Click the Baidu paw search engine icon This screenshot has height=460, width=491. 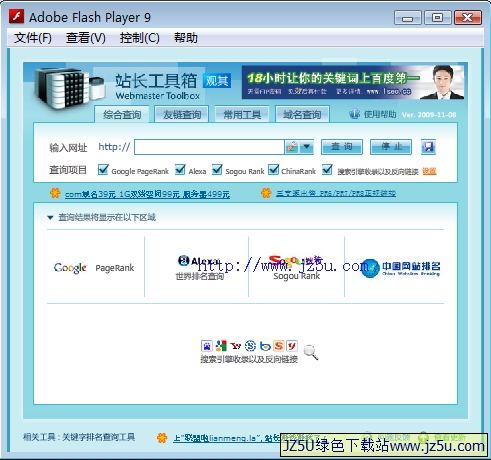tap(207, 346)
